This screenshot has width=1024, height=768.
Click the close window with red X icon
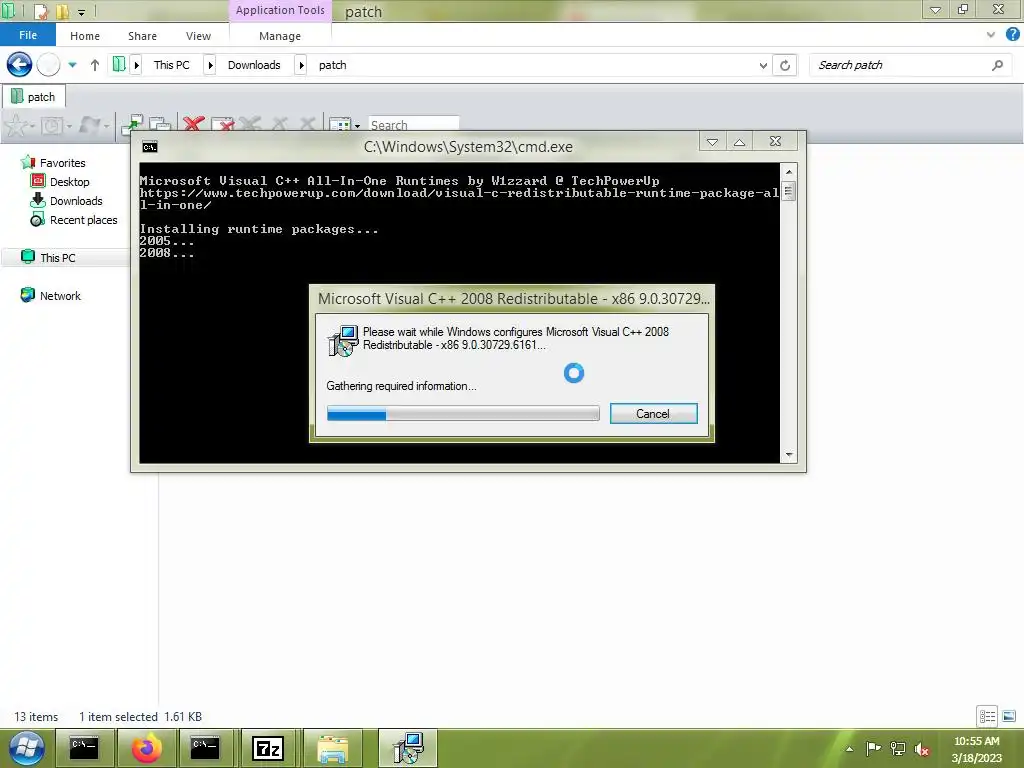[x=223, y=125]
